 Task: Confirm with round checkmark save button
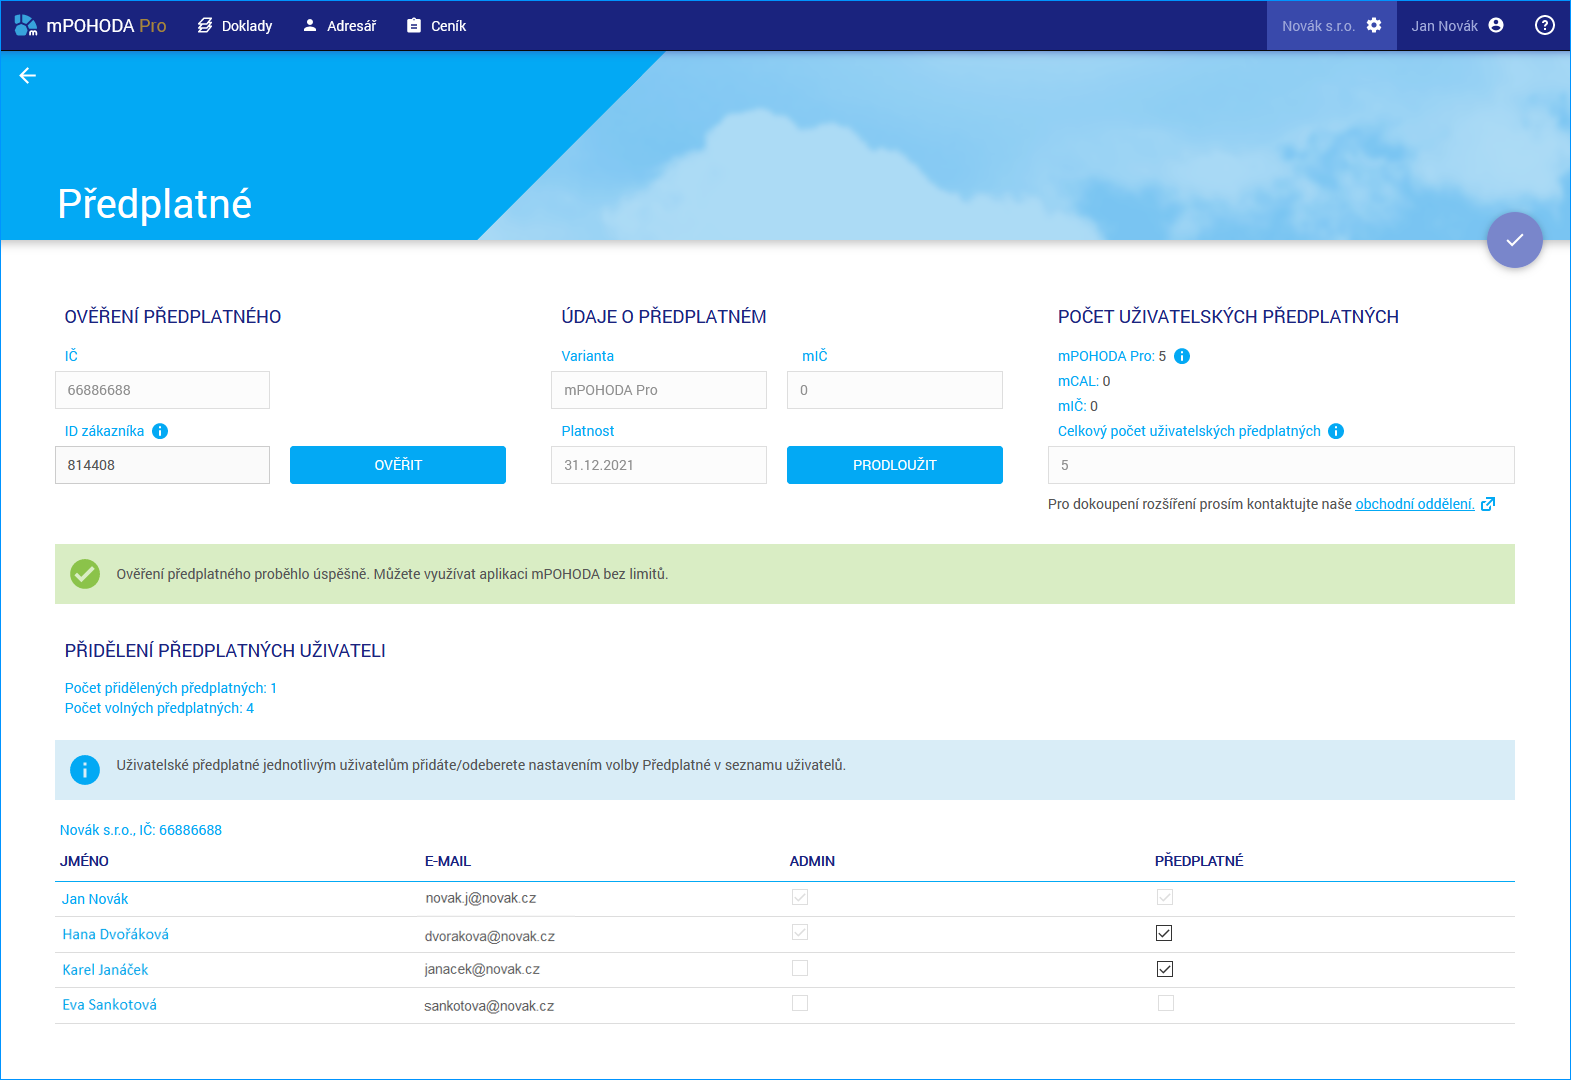click(x=1515, y=240)
